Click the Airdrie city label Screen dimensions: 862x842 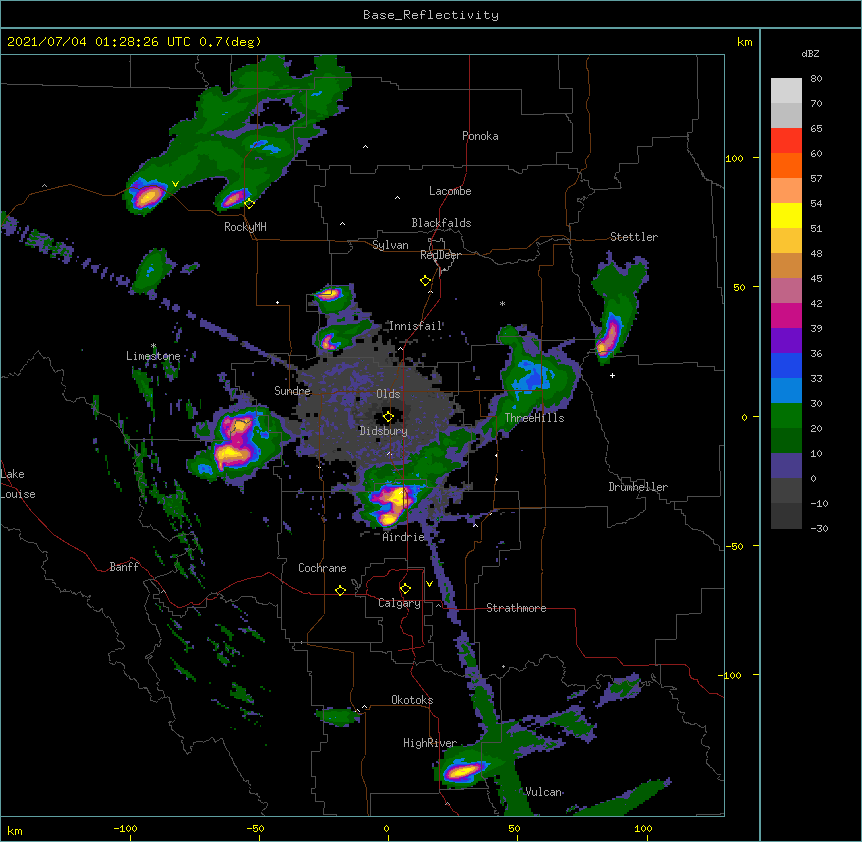click(404, 537)
